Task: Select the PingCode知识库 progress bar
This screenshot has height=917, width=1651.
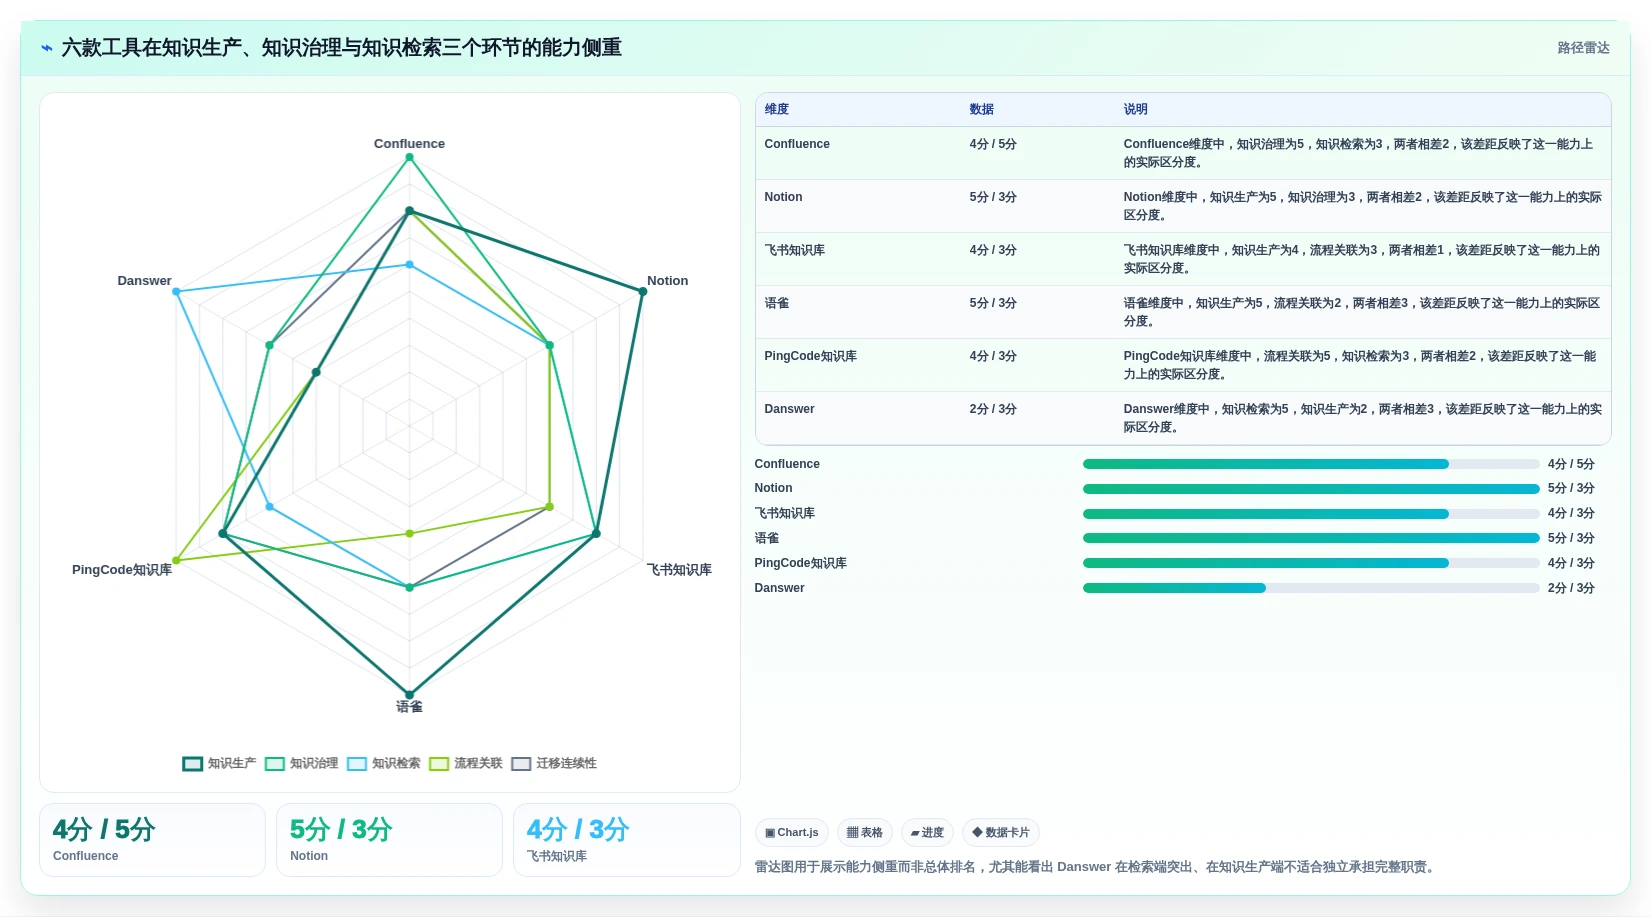Action: pos(1310,563)
